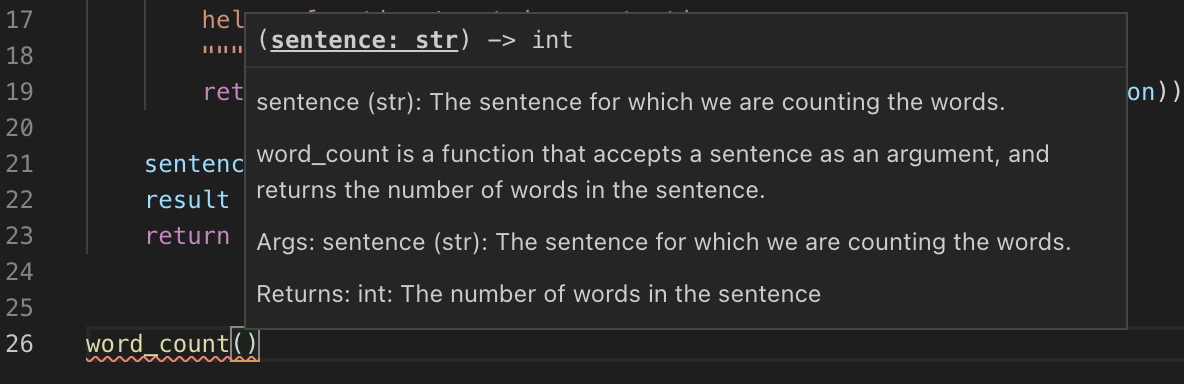Click line number 19 in the gutter
1184x384 pixels.
click(20, 92)
